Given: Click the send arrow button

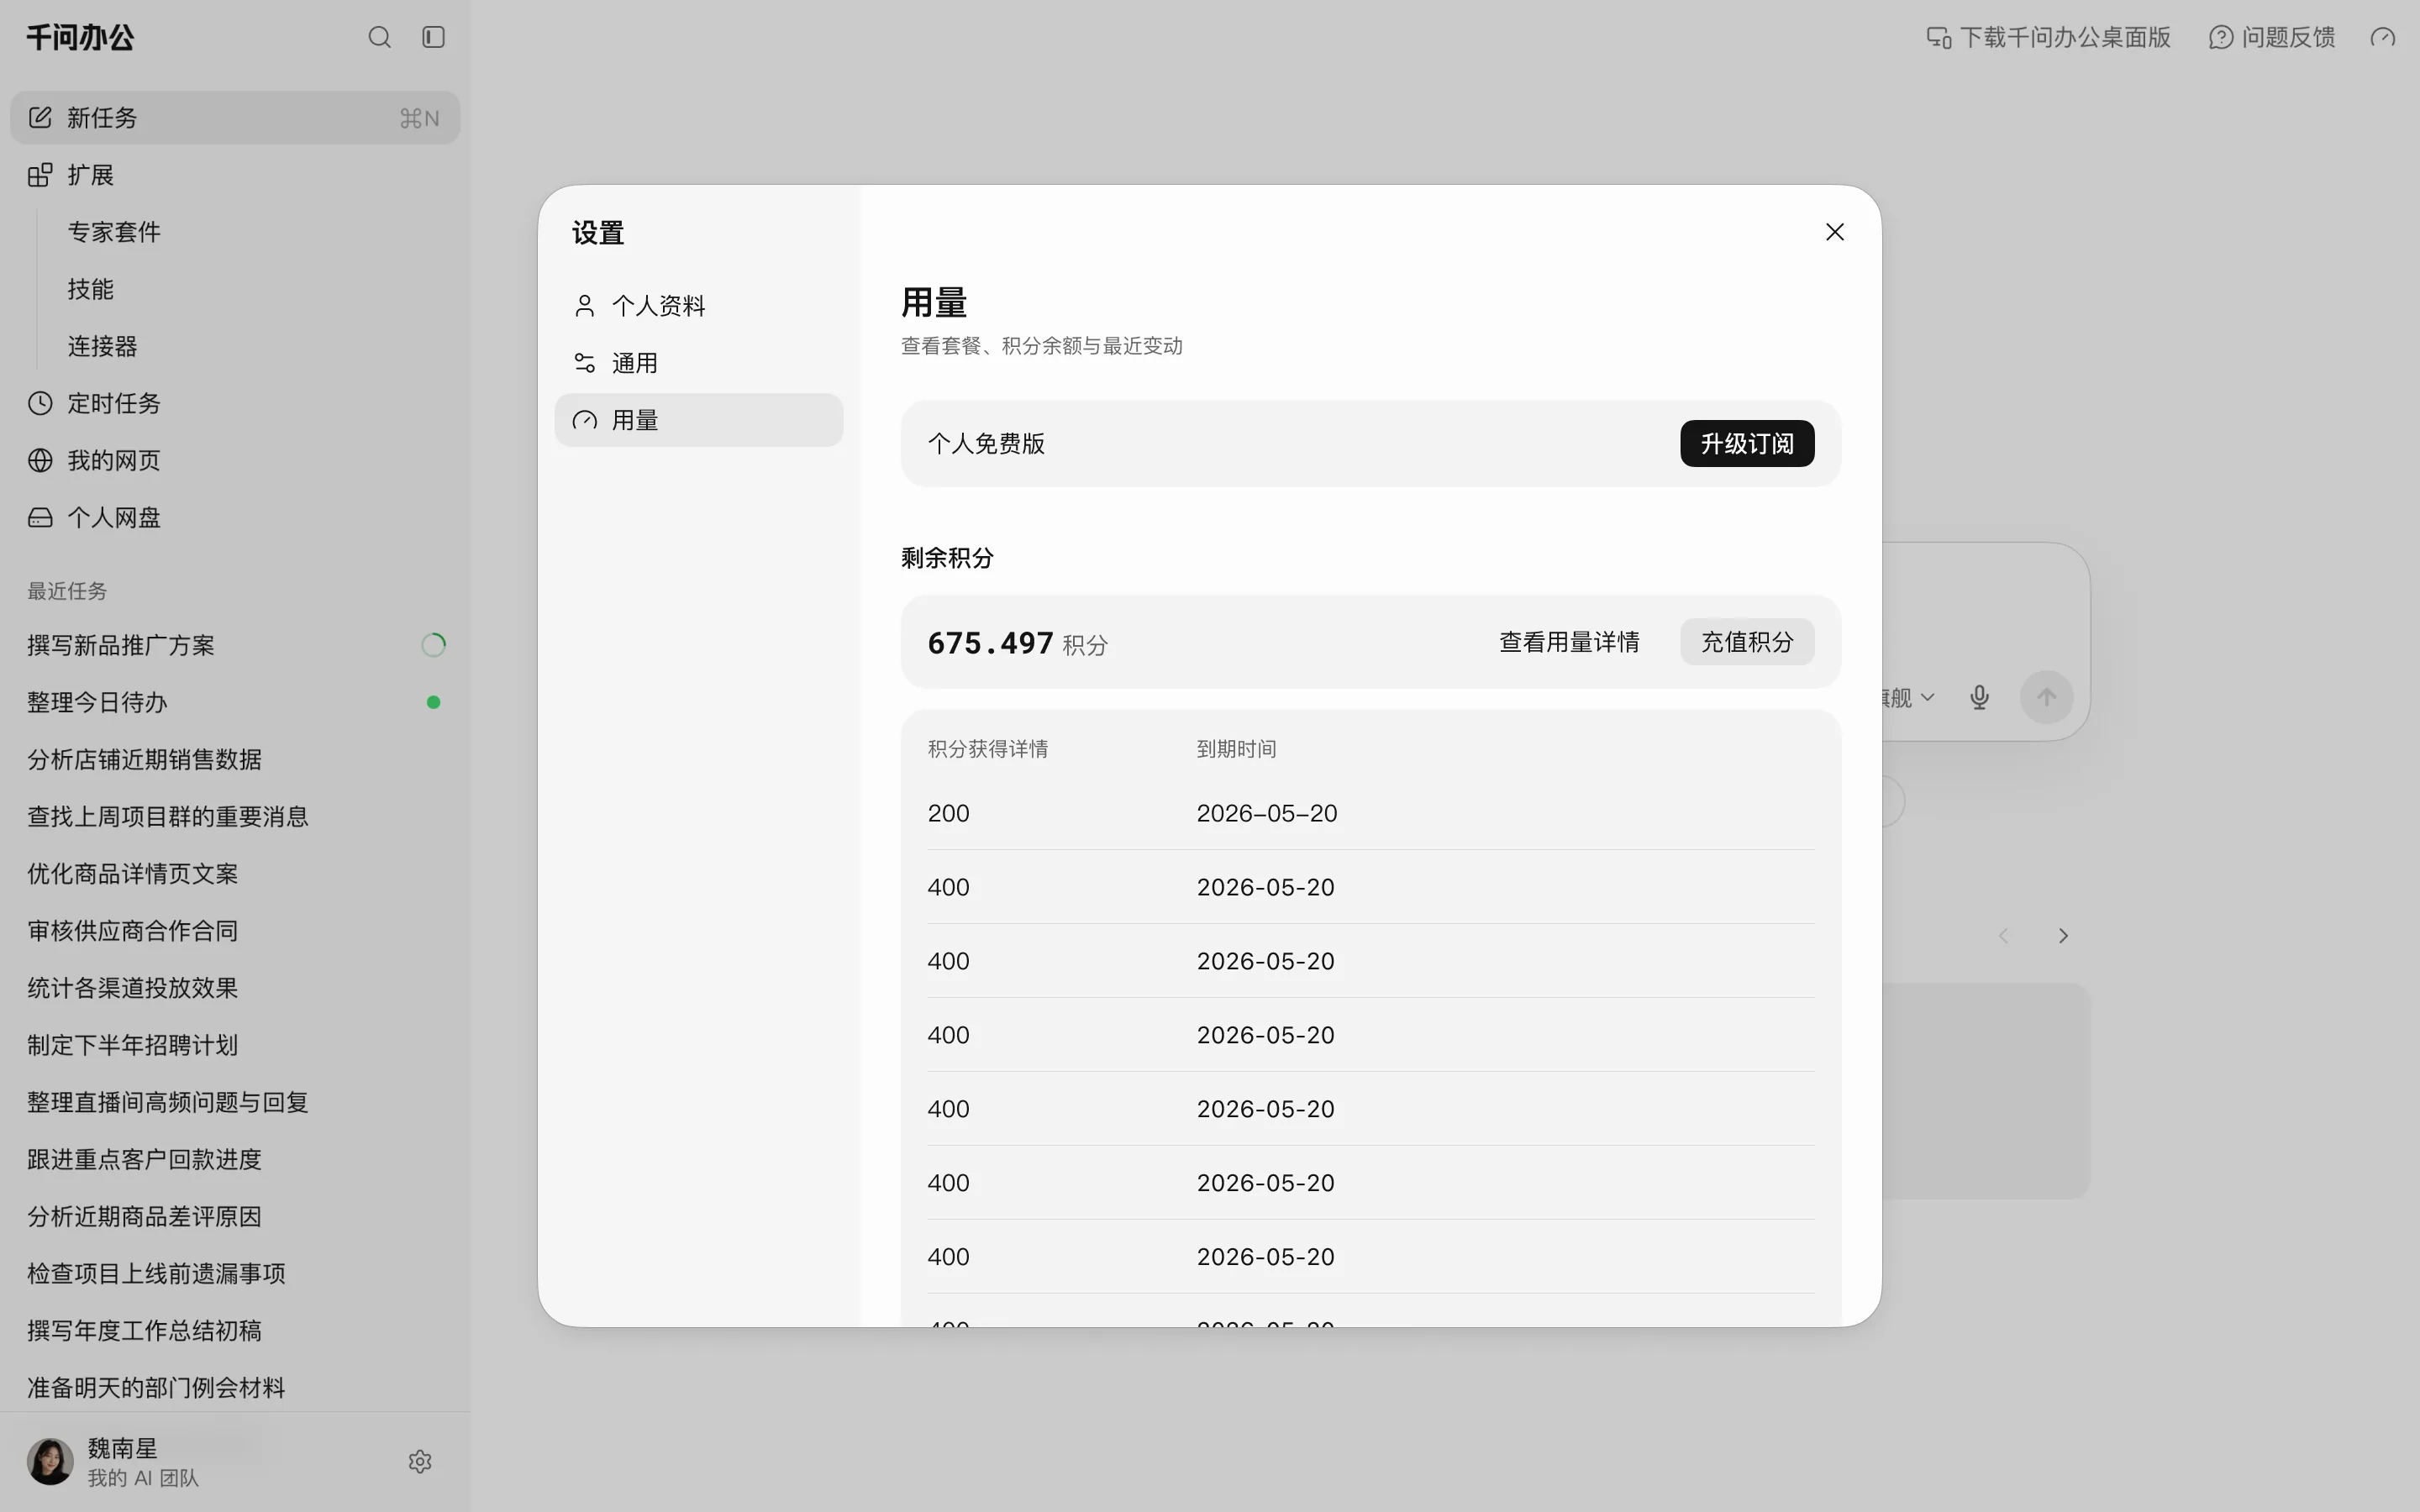Looking at the screenshot, I should coord(2046,697).
